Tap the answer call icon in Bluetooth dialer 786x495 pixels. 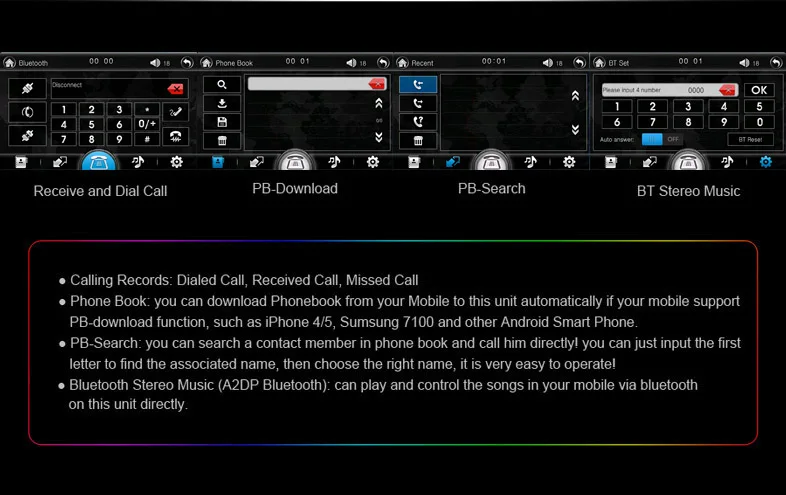point(175,112)
